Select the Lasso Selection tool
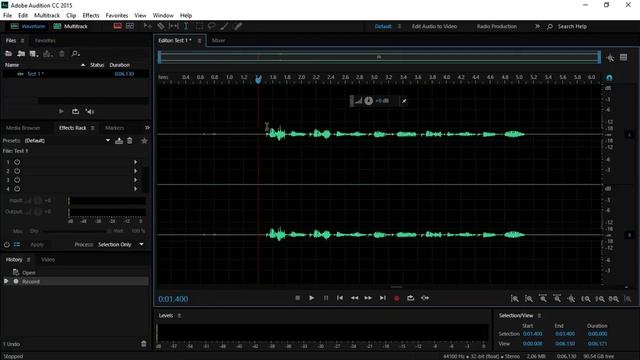The width and height of the screenshot is (640, 360). pyautogui.click(x=211, y=26)
